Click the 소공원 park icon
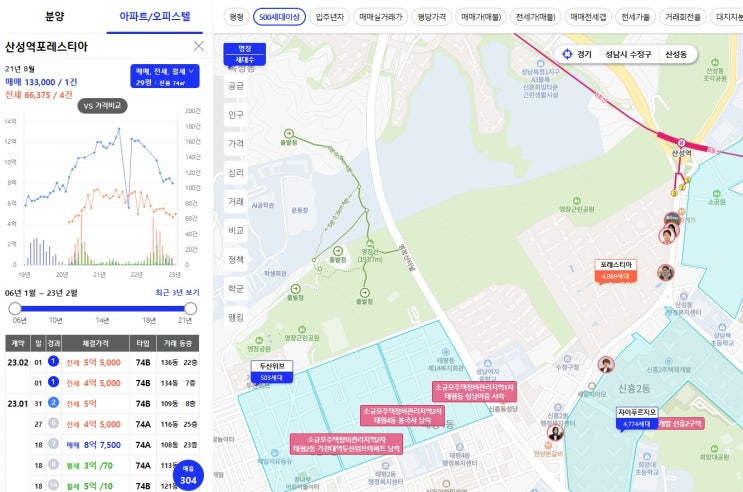 [x=716, y=194]
